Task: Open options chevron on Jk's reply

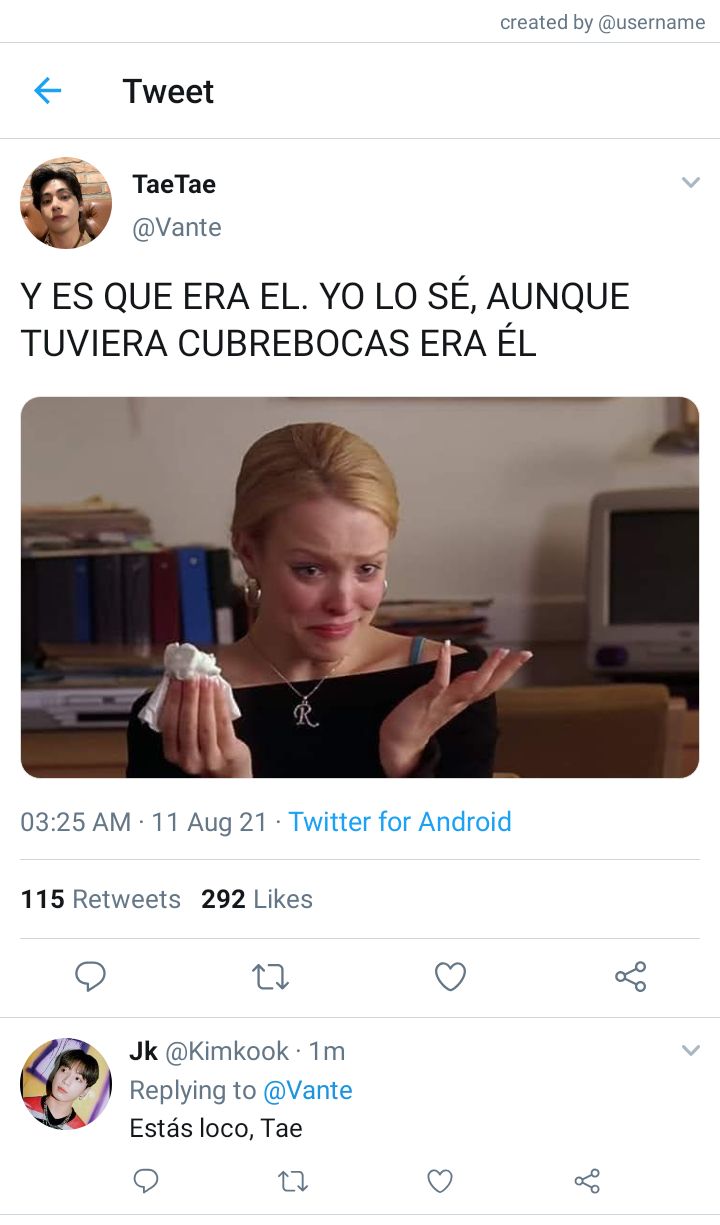Action: [690, 1050]
